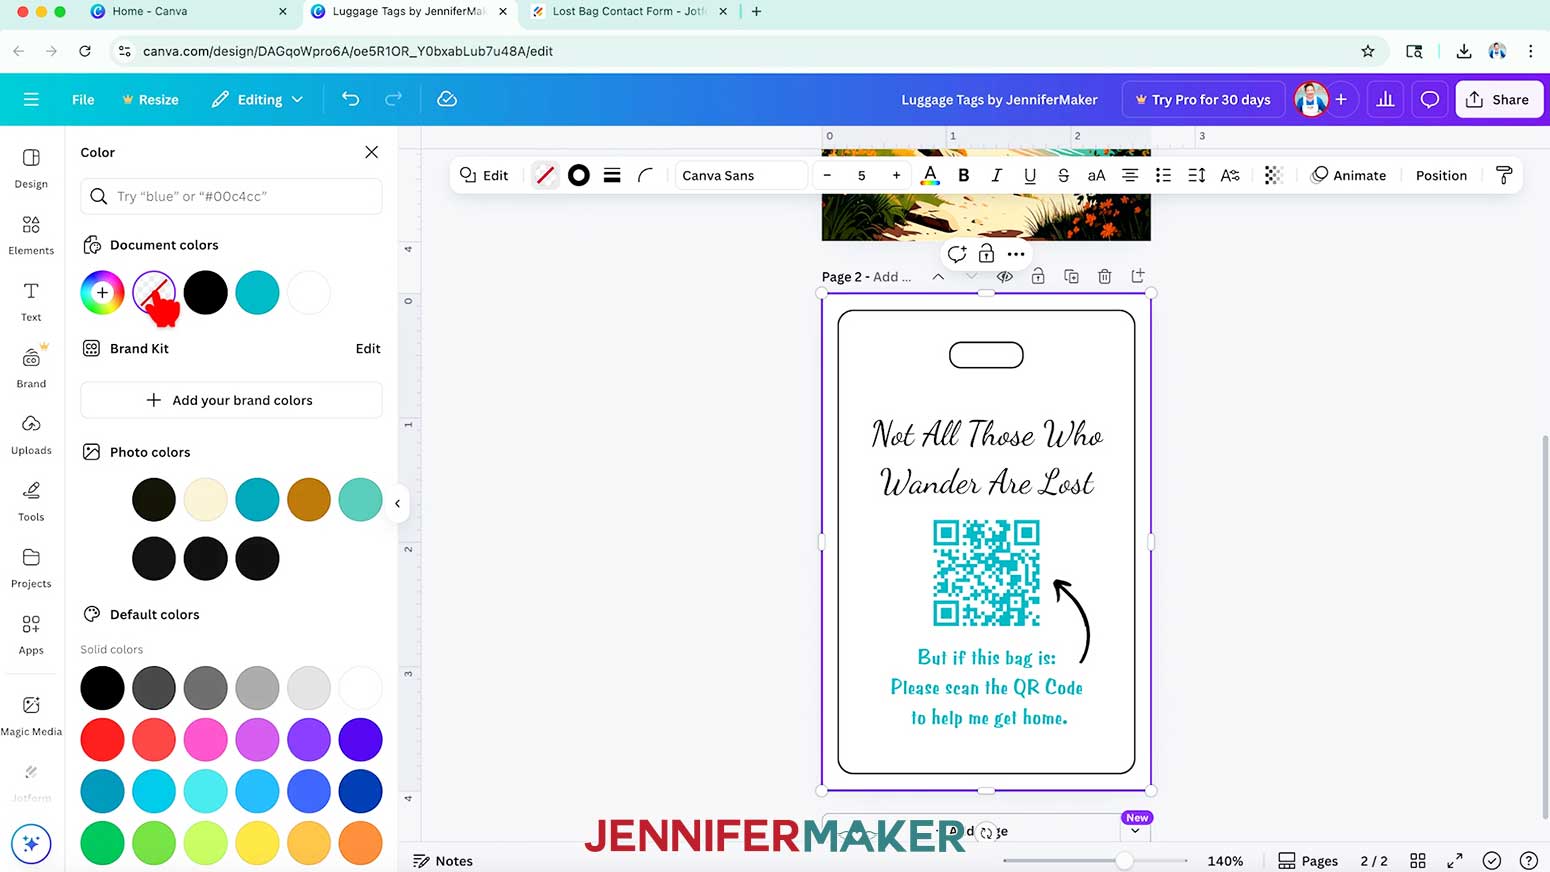Click Edit next to Brand Kit
The width and height of the screenshot is (1550, 872).
coord(368,348)
